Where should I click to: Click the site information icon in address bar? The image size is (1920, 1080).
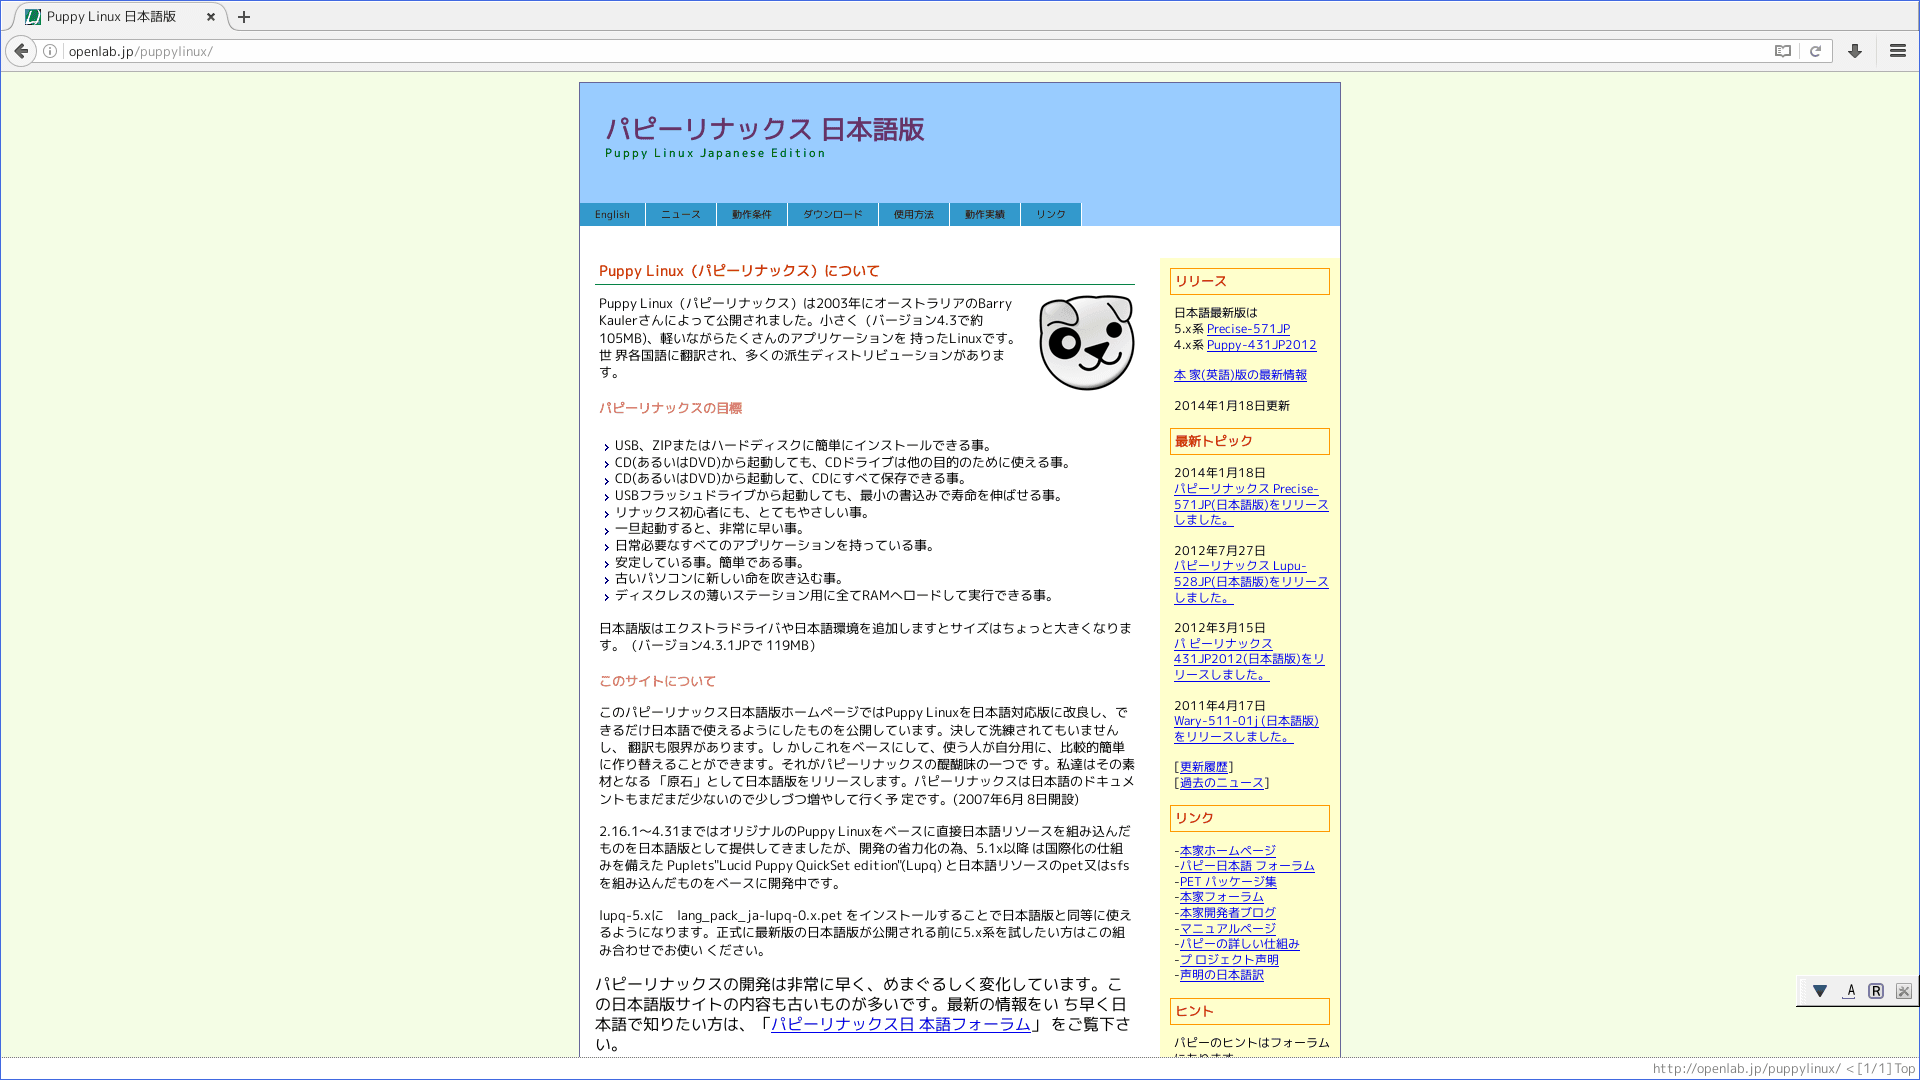50,51
